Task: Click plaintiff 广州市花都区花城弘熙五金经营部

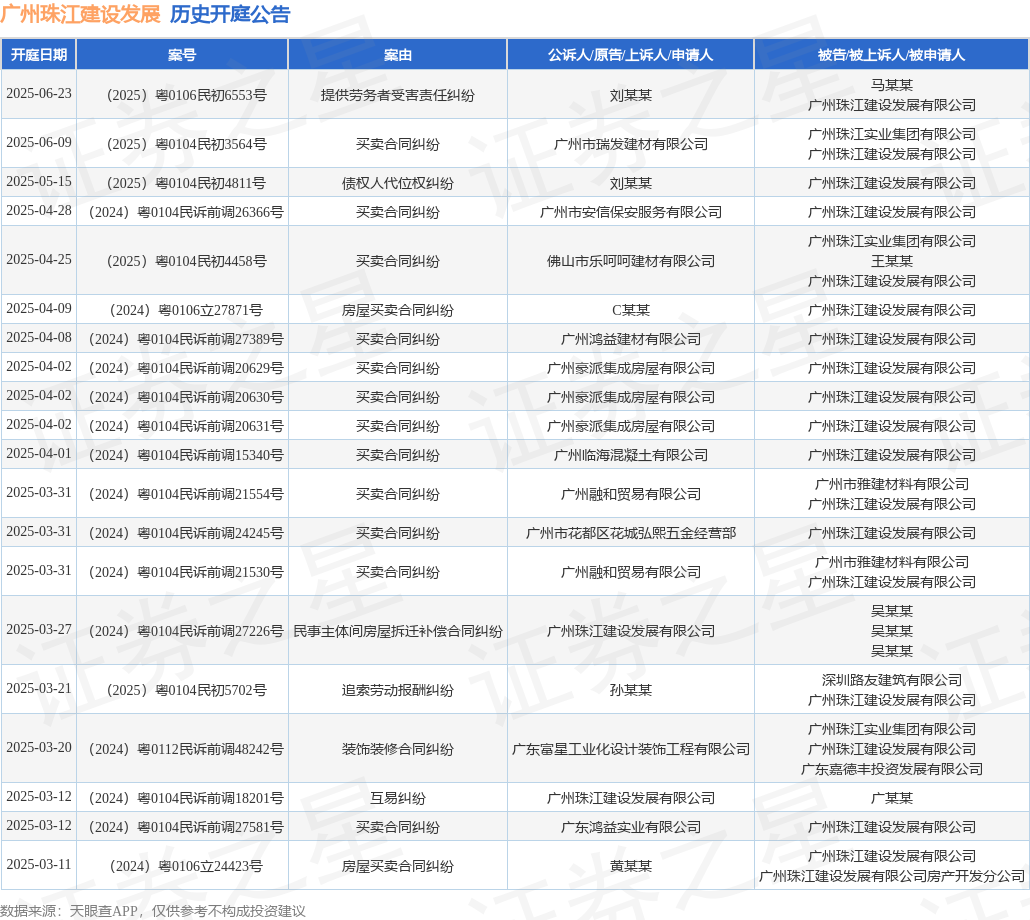Action: [631, 533]
